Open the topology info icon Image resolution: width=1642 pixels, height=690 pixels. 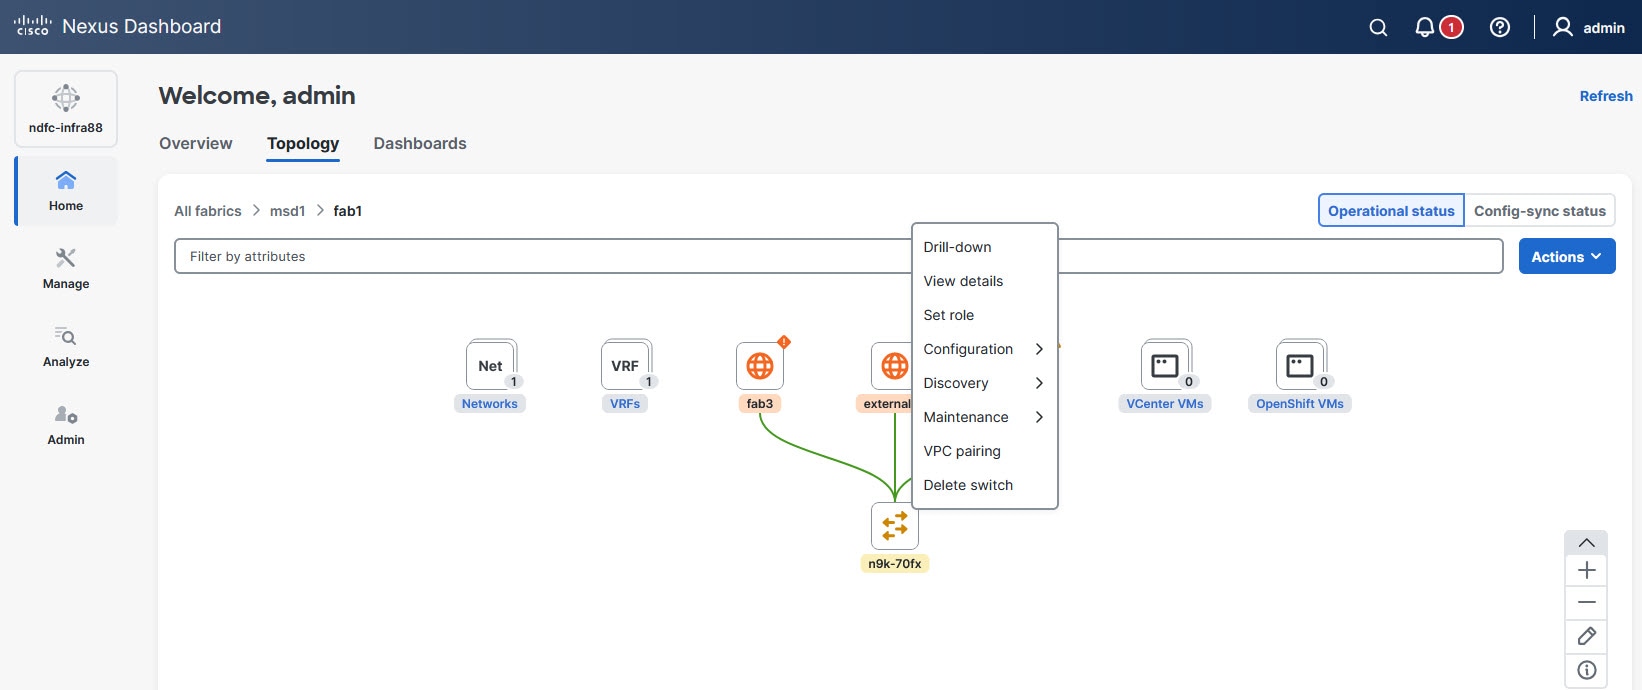[1586, 670]
